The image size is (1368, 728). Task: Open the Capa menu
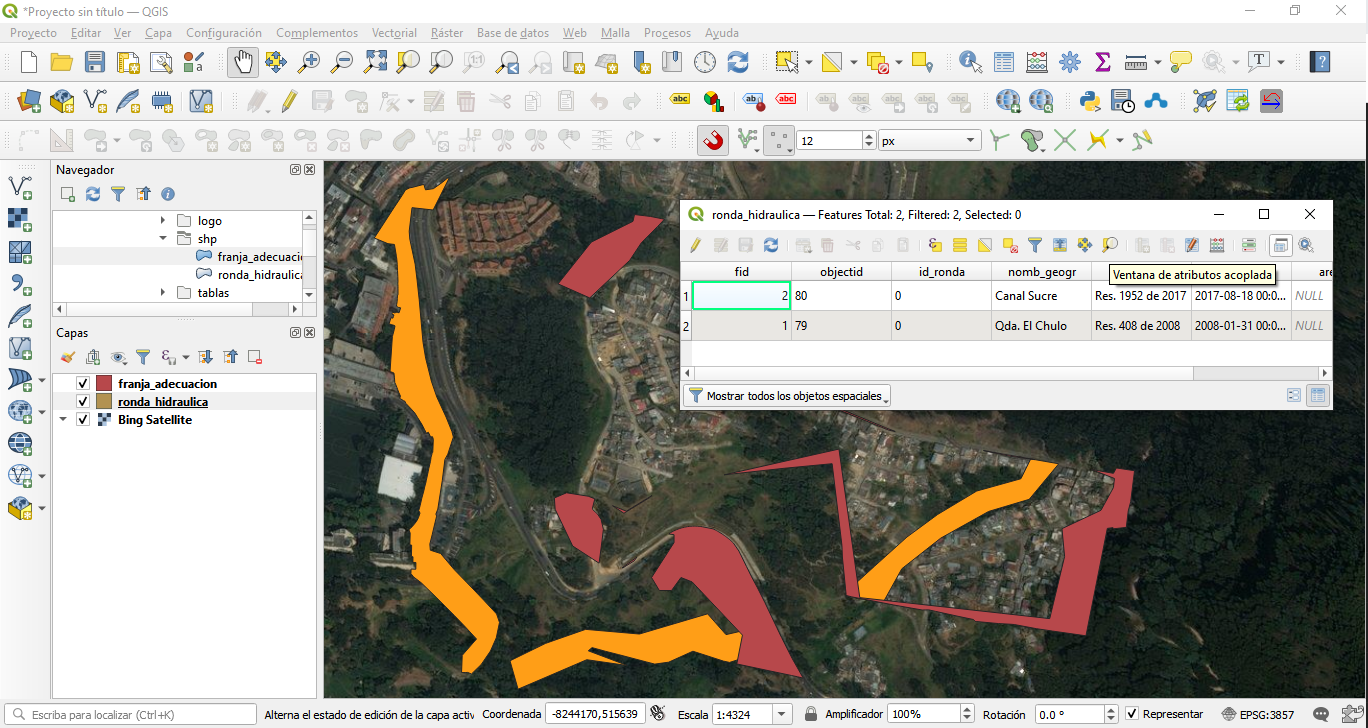point(158,33)
